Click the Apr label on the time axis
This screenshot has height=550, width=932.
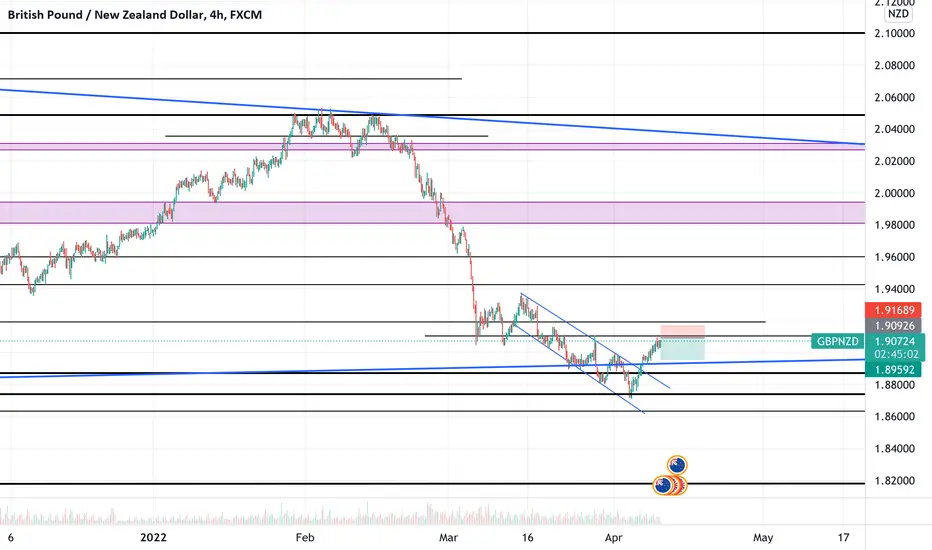point(613,538)
